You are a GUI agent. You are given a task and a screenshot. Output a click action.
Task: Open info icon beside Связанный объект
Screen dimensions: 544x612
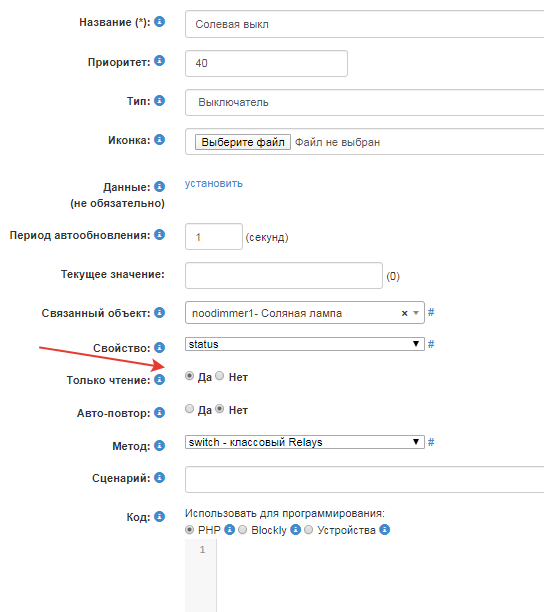[x=159, y=313]
